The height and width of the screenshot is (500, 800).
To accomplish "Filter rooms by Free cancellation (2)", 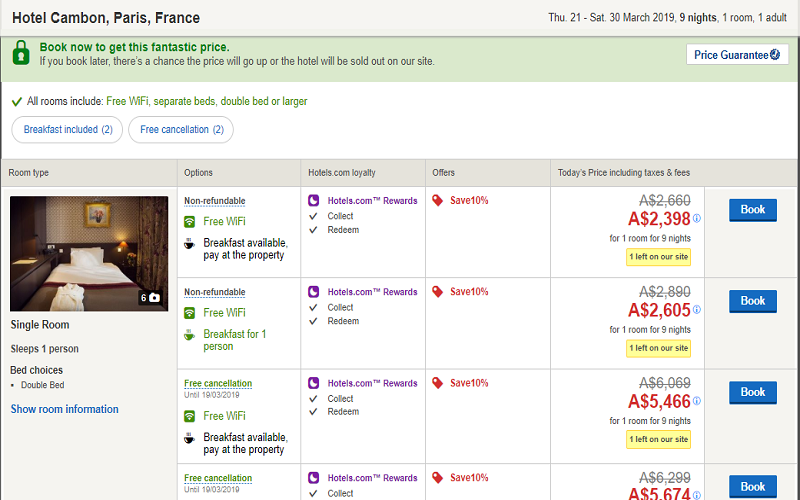I will point(181,130).
